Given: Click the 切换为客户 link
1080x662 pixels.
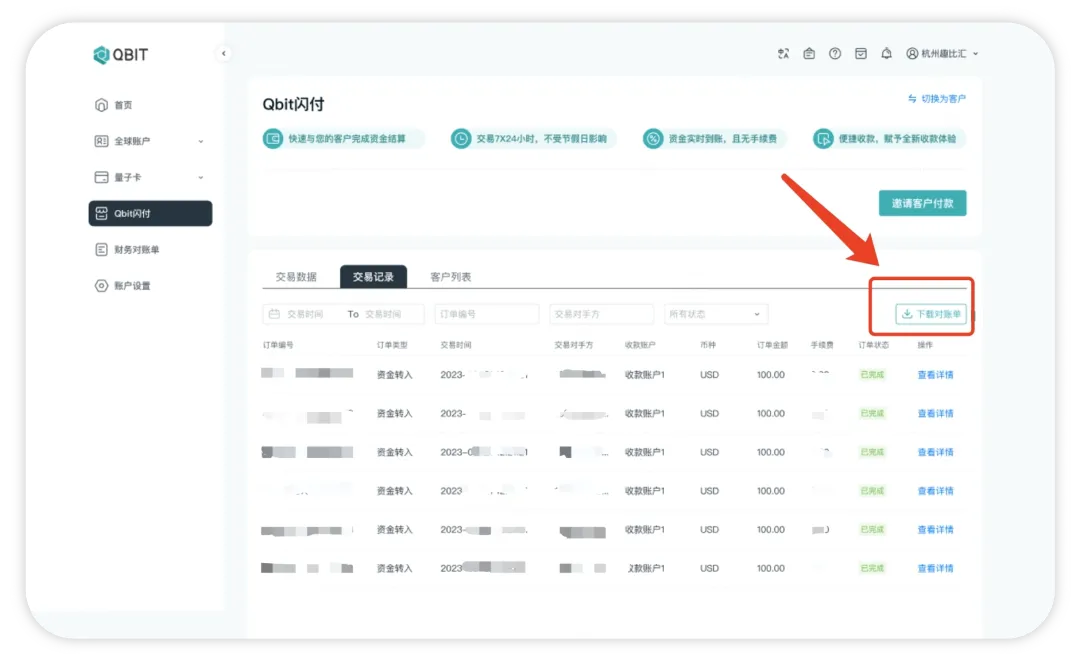Looking at the screenshot, I should [937, 99].
